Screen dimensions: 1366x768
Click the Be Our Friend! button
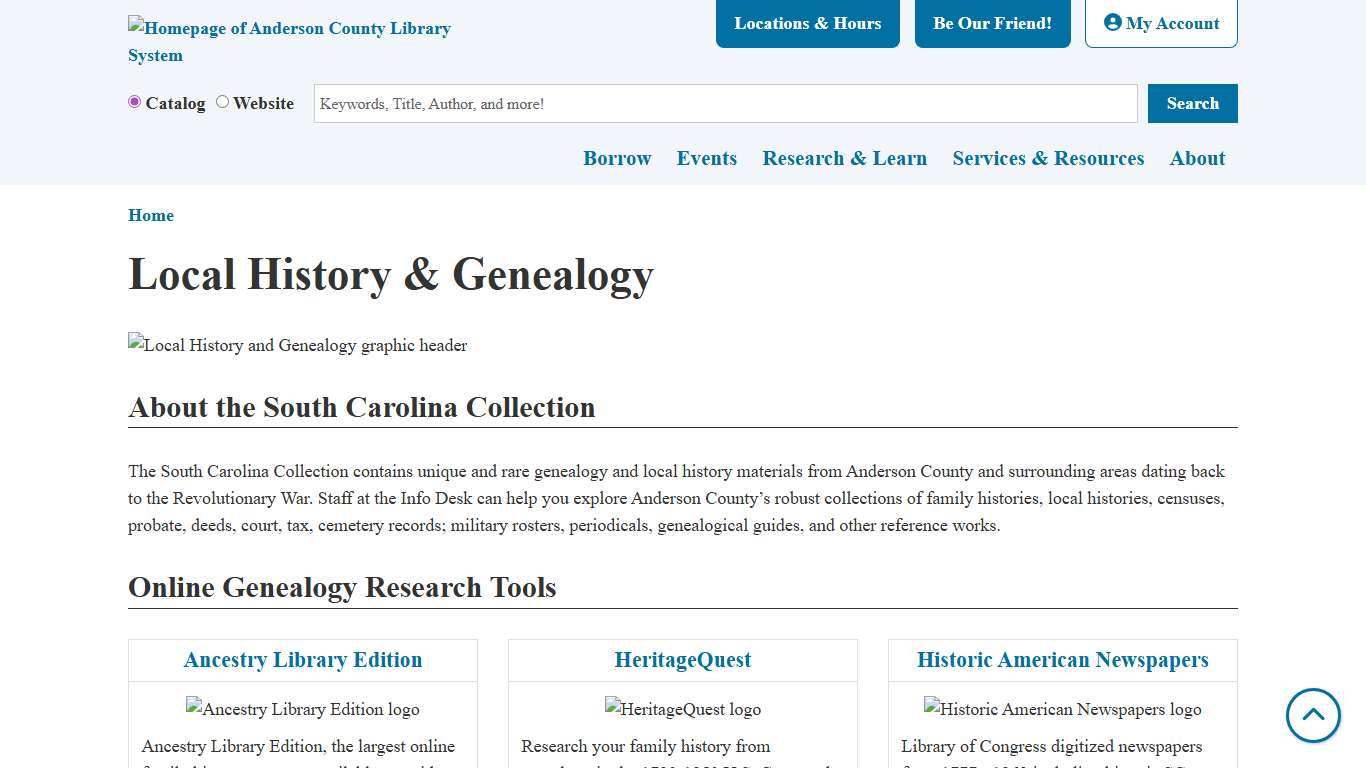coord(992,23)
